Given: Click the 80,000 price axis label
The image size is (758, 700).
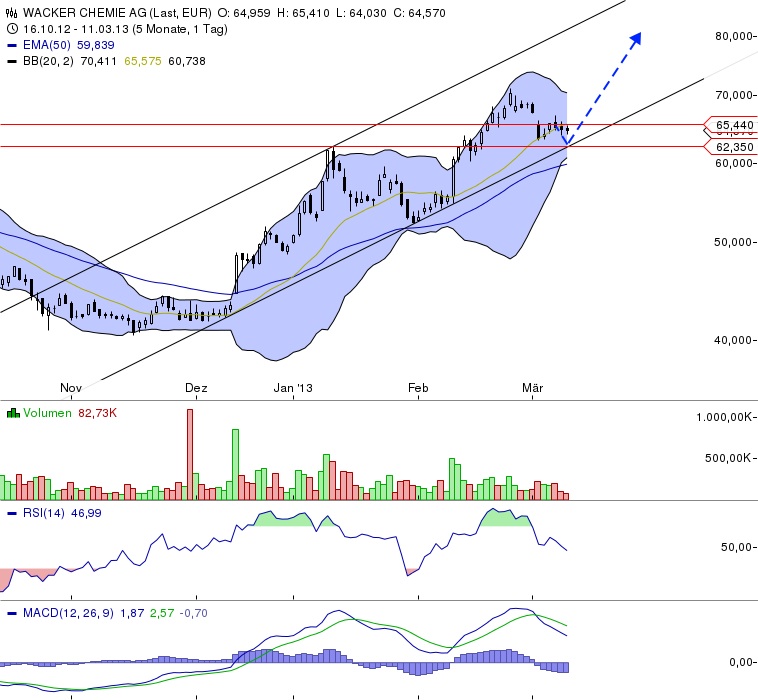Looking at the screenshot, I should coord(734,36).
